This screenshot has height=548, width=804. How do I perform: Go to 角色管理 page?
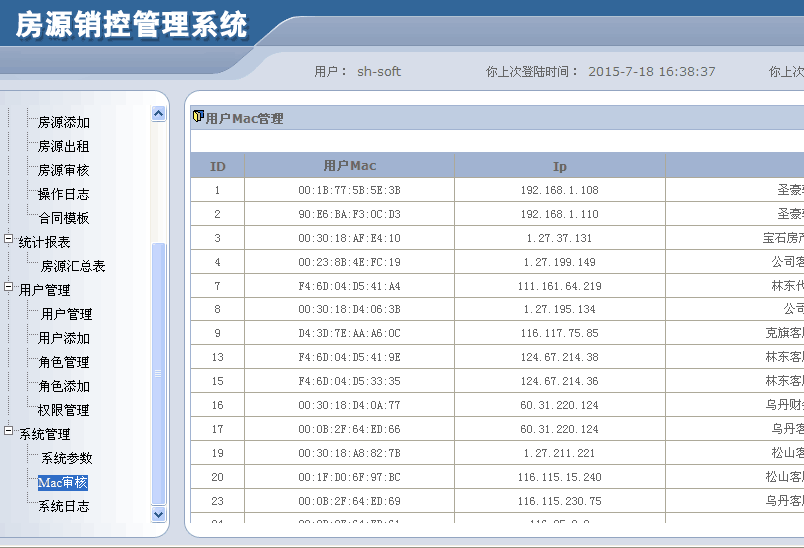pyautogui.click(x=64, y=362)
